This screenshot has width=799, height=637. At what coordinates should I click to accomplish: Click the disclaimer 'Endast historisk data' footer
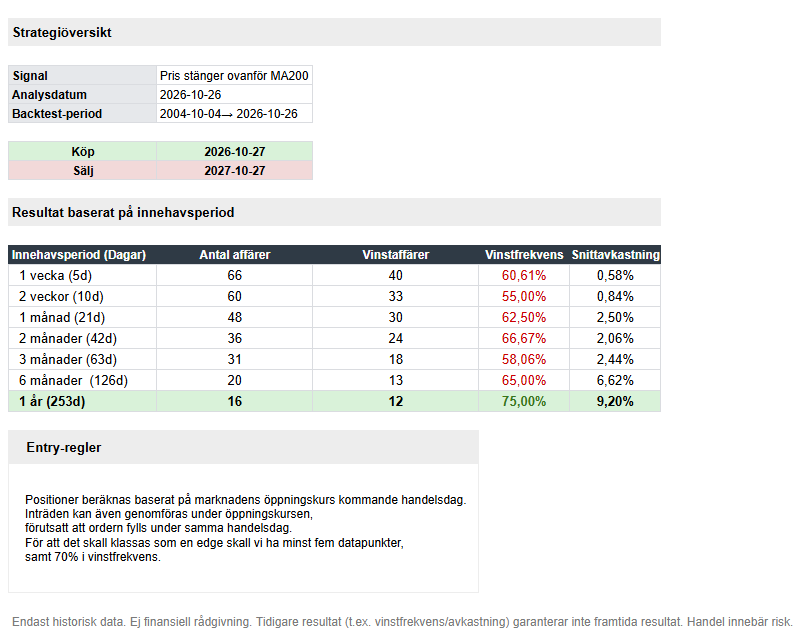(402, 622)
